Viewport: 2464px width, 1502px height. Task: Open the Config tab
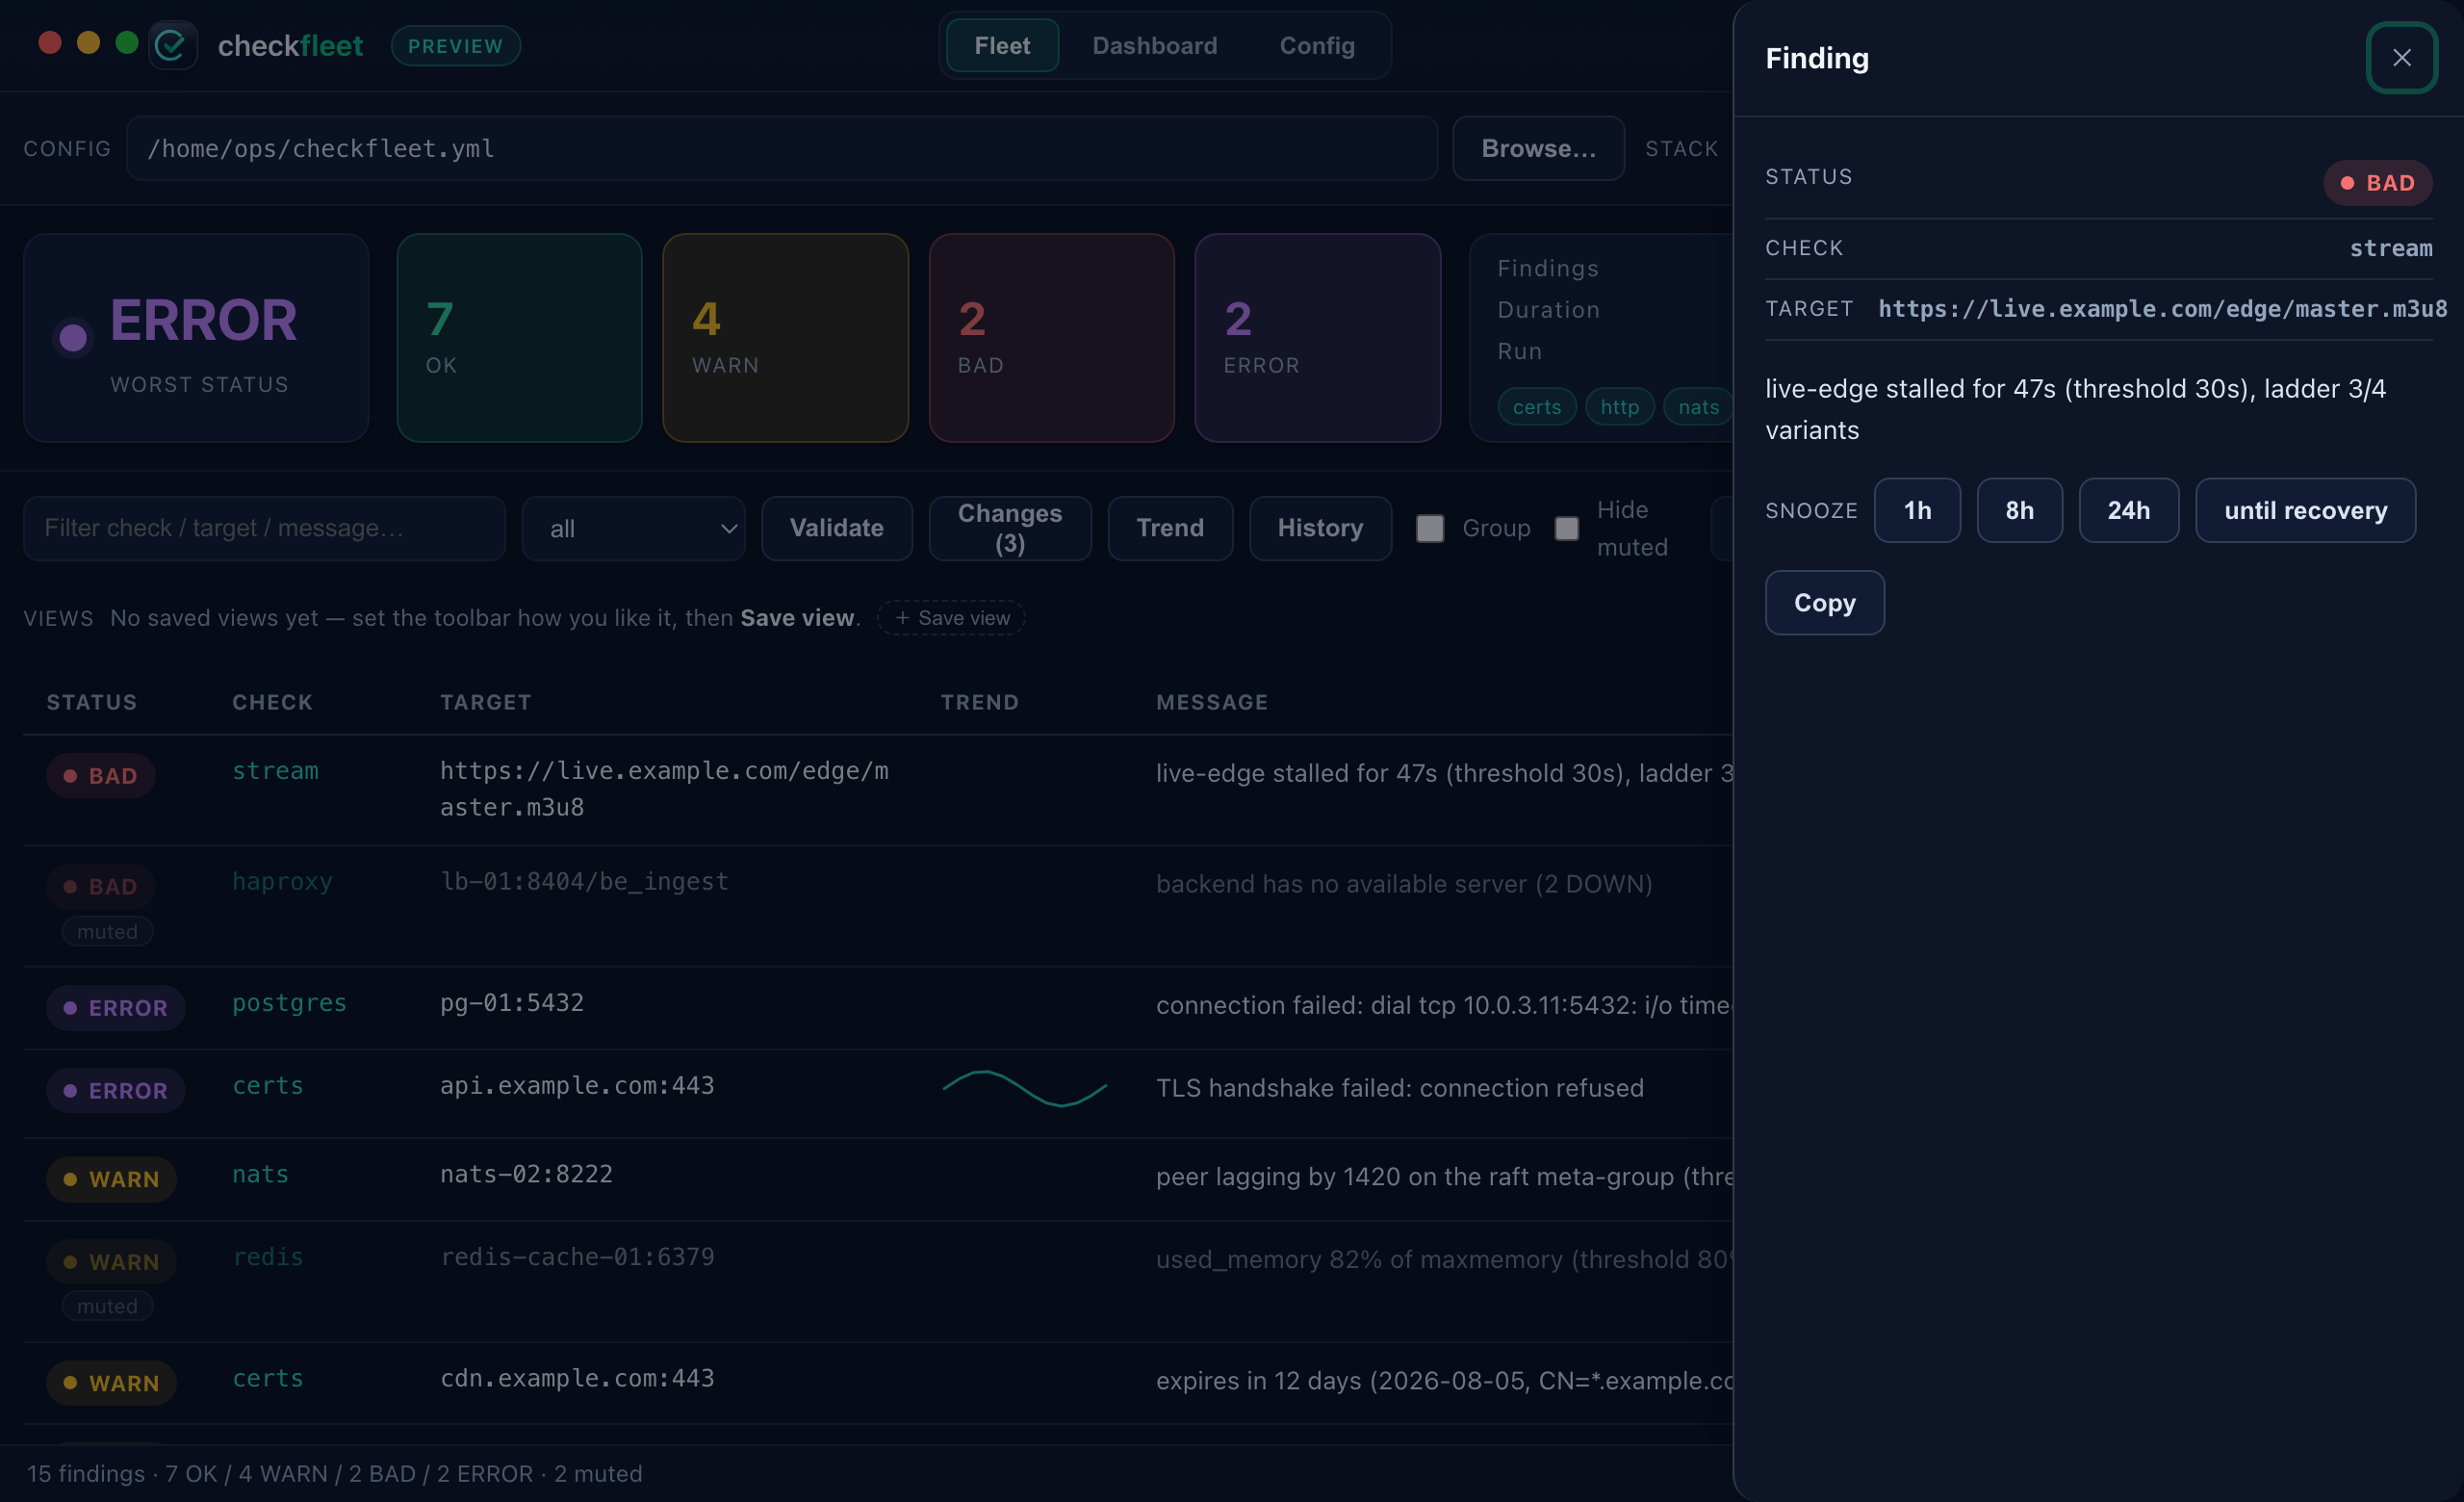(x=1317, y=46)
